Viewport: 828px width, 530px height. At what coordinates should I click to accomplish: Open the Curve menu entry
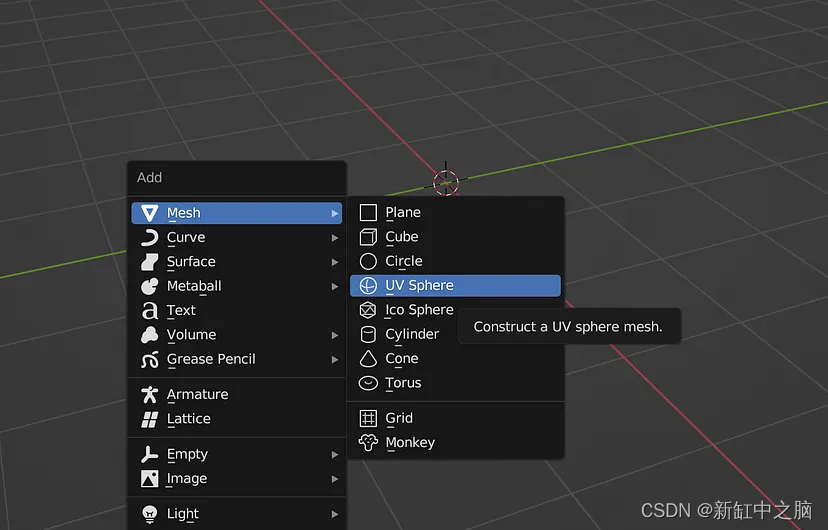[237, 238]
